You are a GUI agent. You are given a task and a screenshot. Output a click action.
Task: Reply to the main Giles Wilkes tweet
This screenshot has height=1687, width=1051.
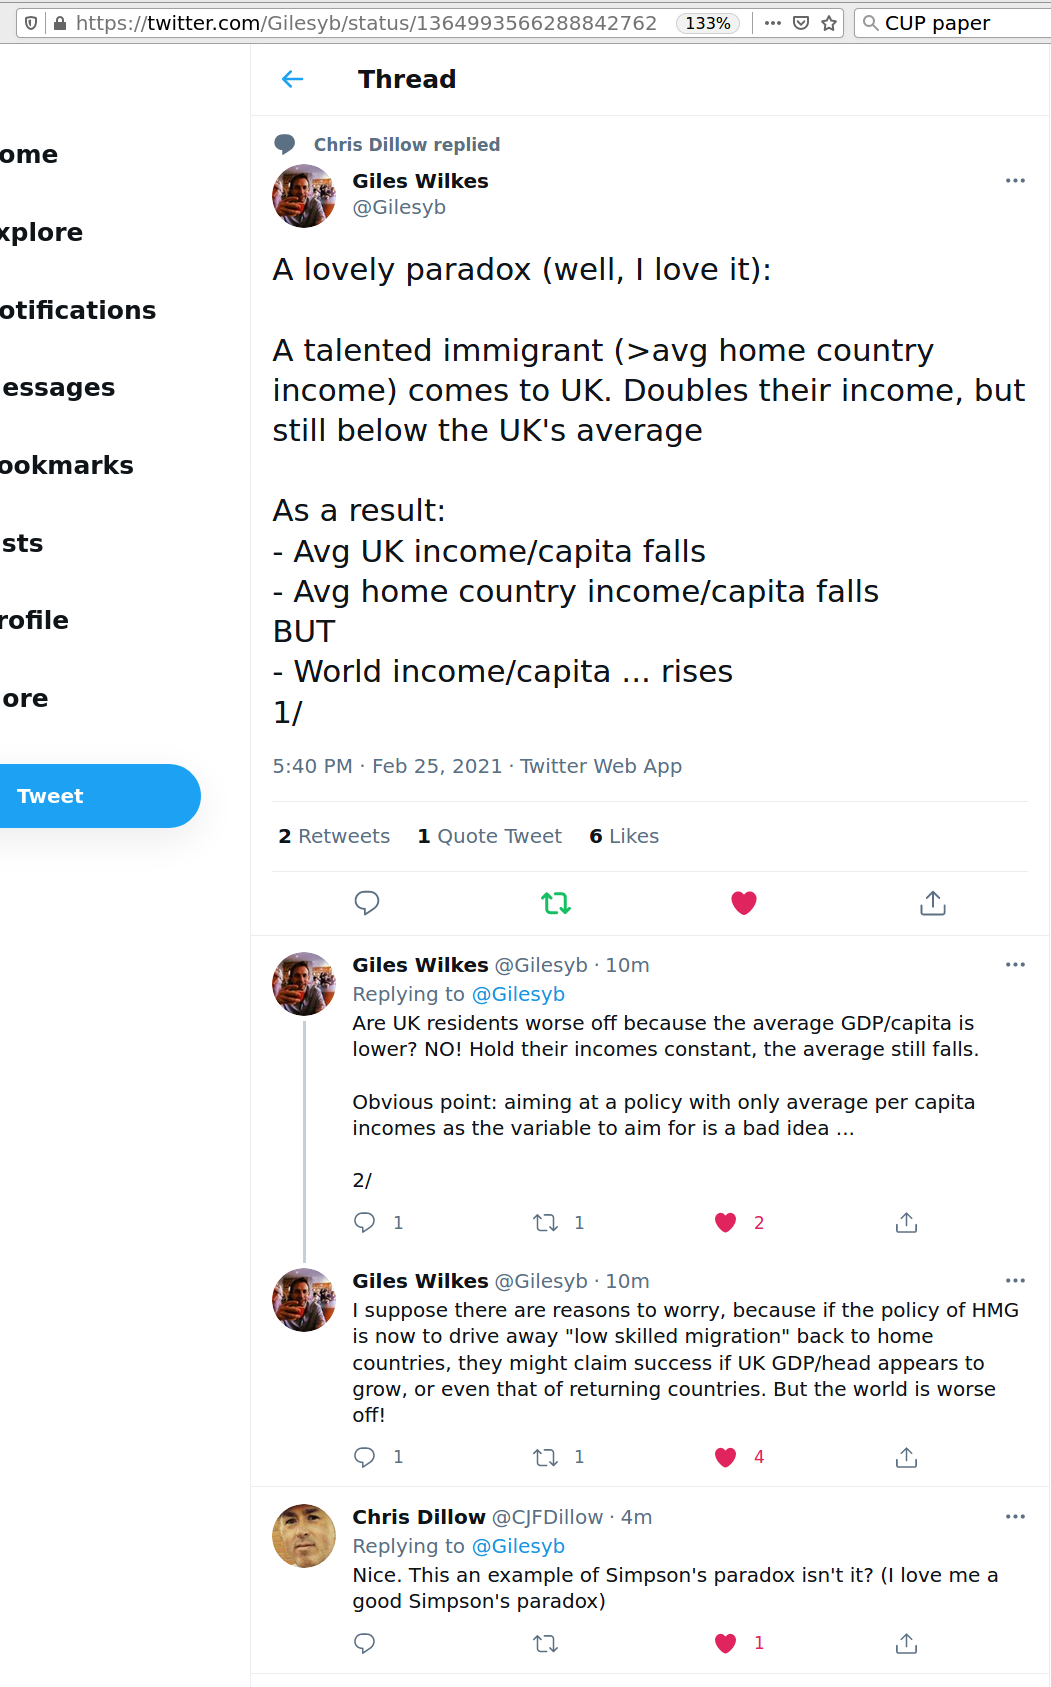tap(367, 903)
